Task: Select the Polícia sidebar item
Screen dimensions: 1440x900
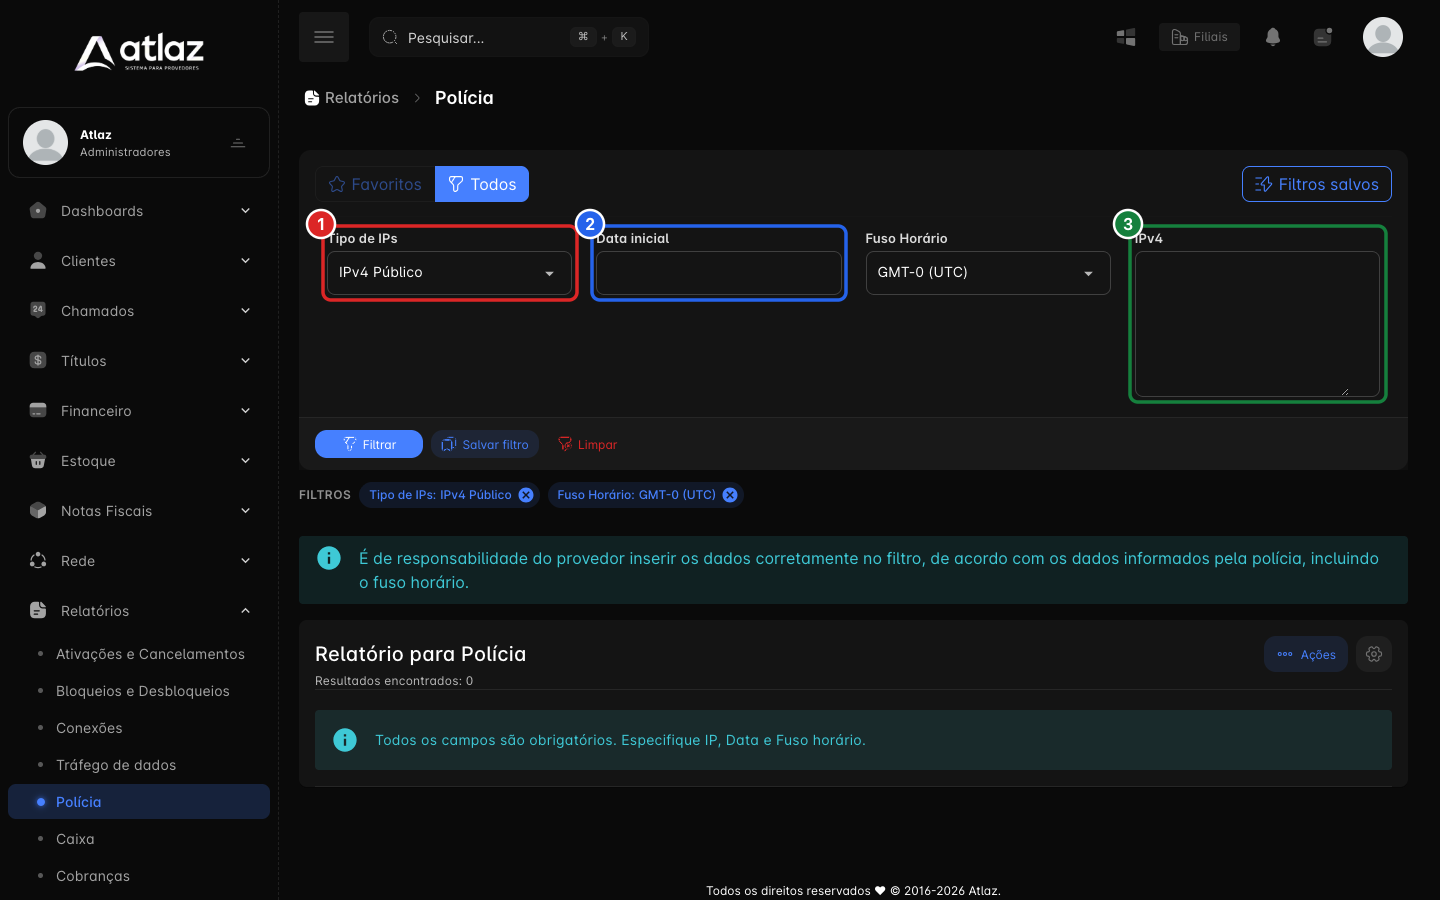Action: point(139,802)
